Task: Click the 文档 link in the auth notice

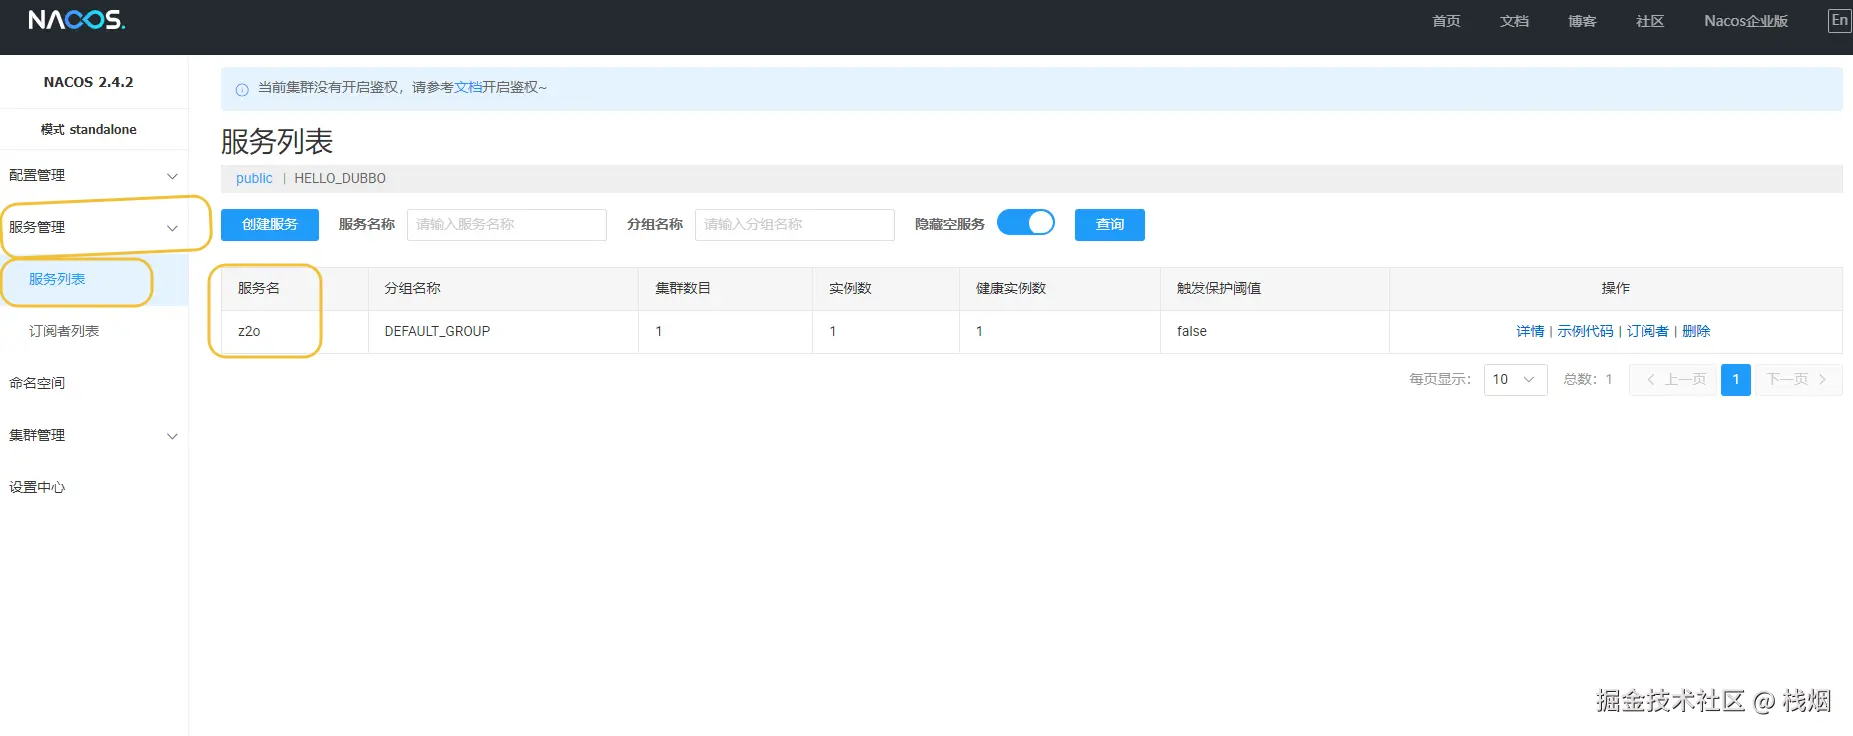Action: (x=468, y=87)
